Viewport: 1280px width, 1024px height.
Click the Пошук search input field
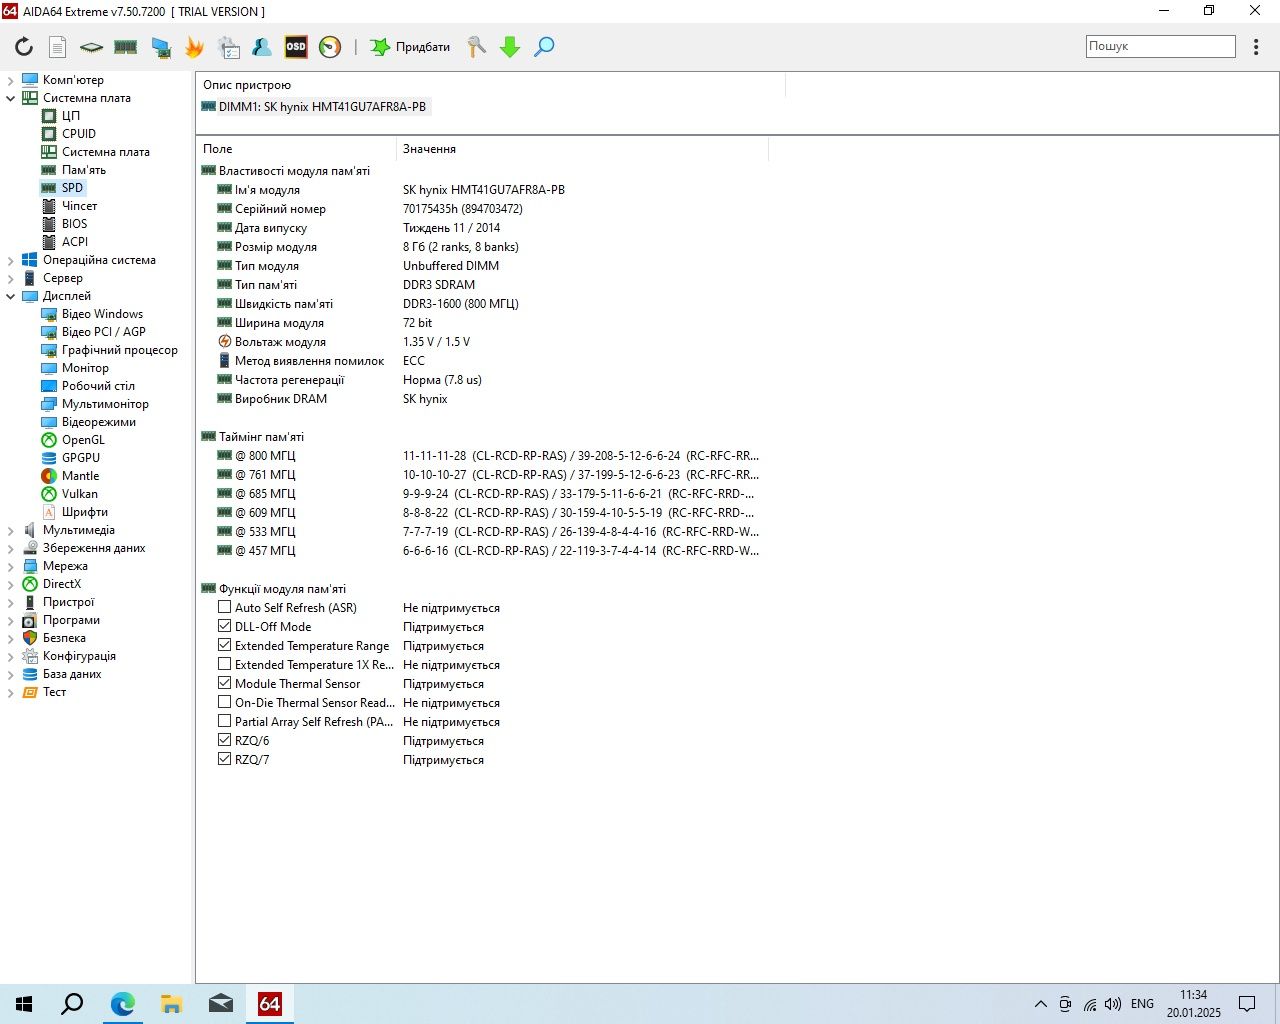(1161, 46)
